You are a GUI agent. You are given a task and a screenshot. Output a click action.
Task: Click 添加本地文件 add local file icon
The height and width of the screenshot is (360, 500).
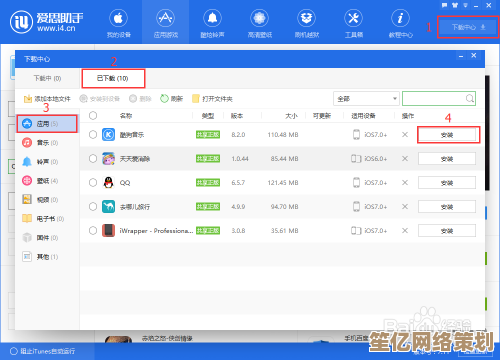click(x=28, y=99)
